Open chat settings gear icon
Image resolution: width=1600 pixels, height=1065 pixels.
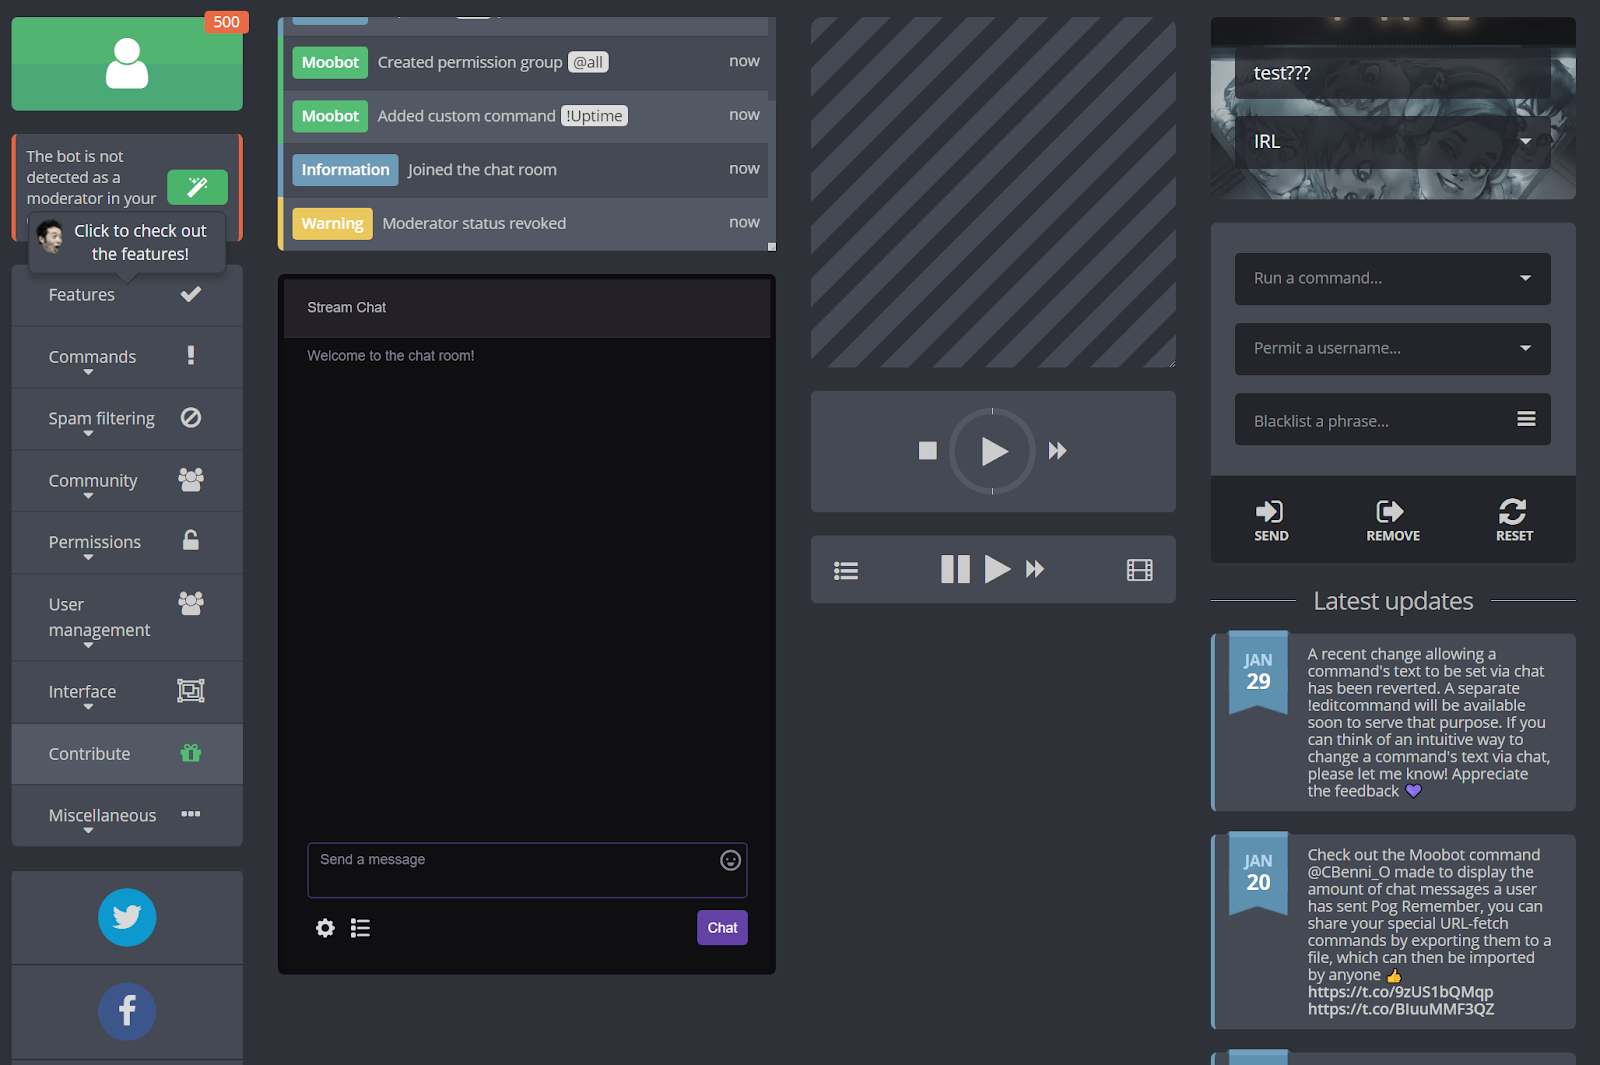pos(325,928)
